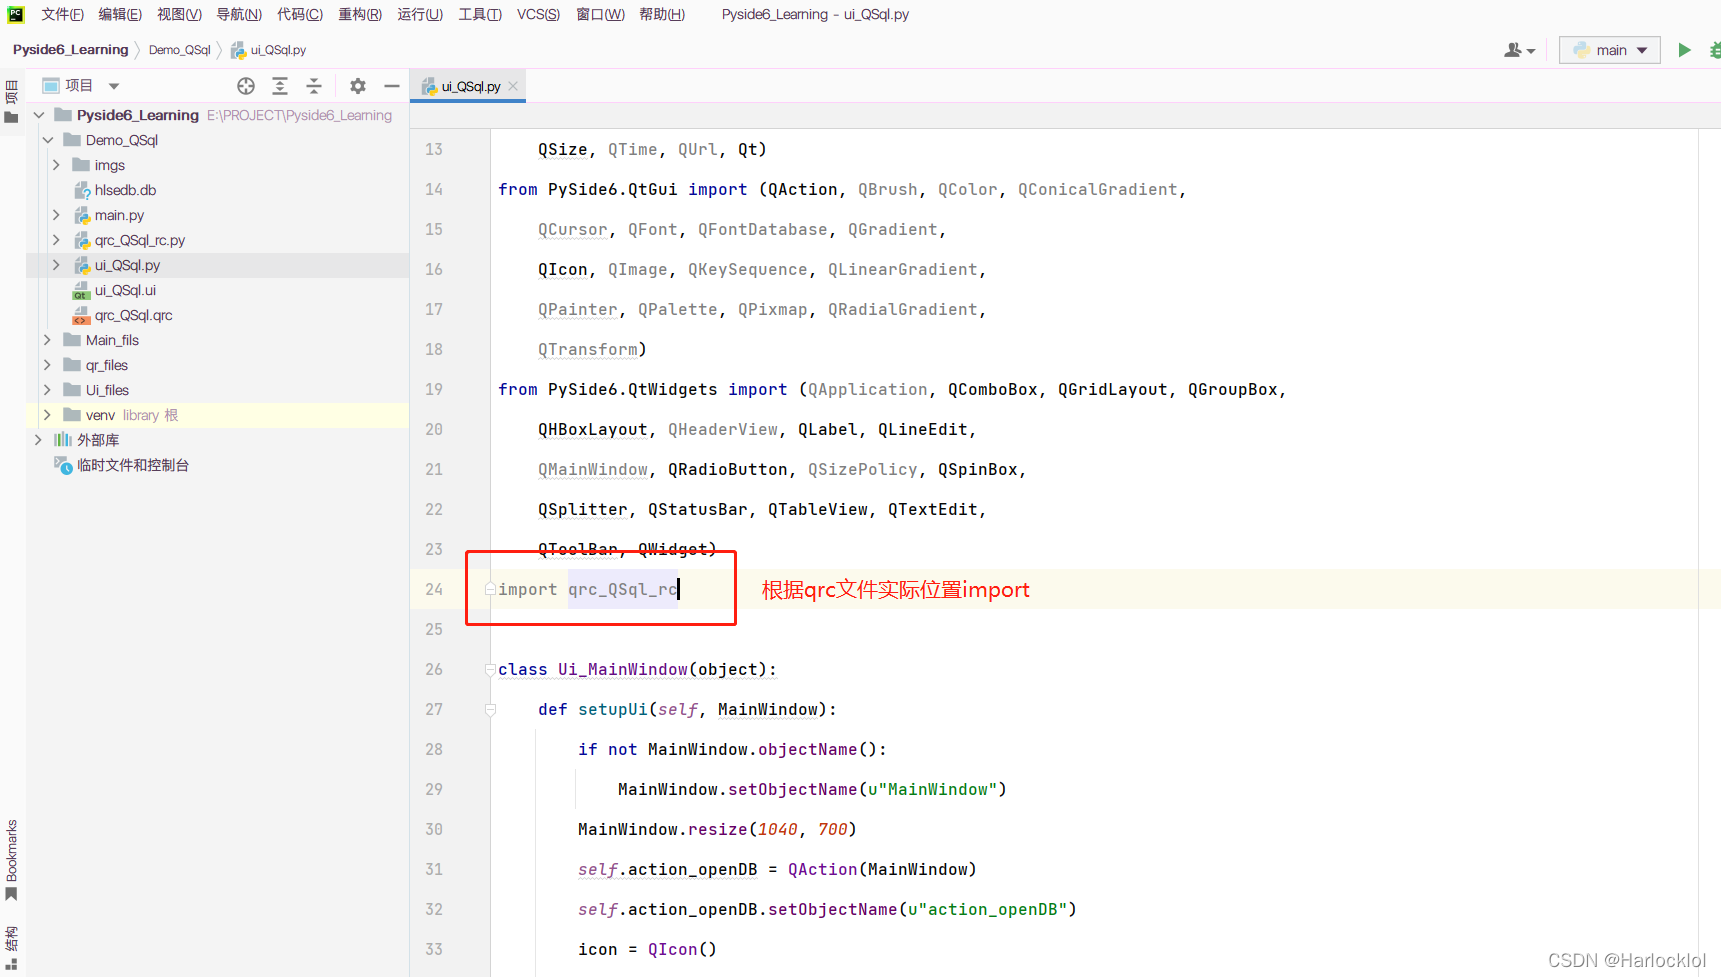The width and height of the screenshot is (1721, 977).
Task: Click Demo_QSql breadcrumb in navigation bar
Action: (x=180, y=50)
